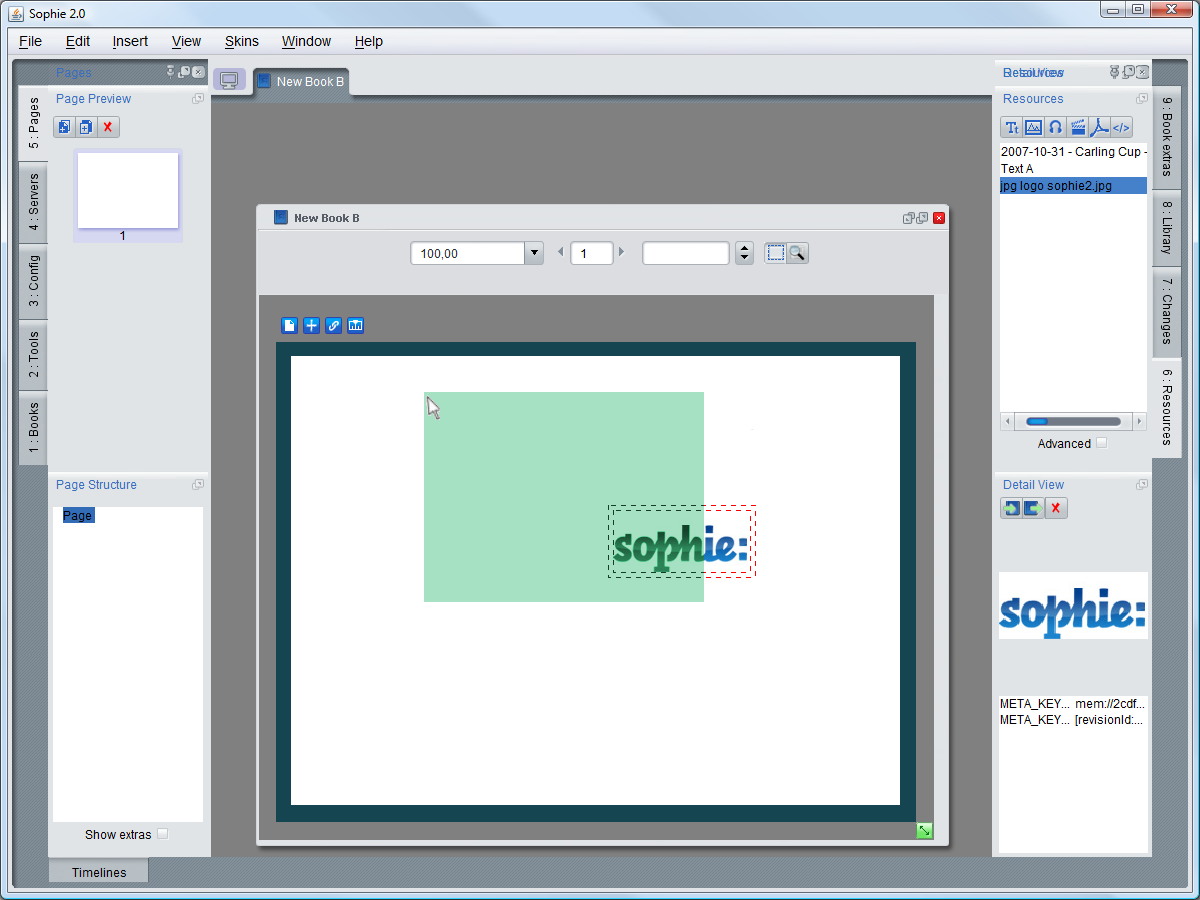
Task: Open the Help menu
Action: 369,41
